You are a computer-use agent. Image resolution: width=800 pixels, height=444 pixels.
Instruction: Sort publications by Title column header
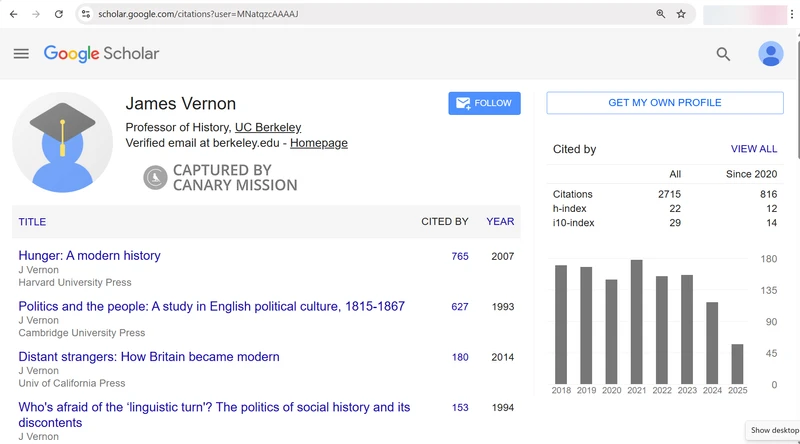tap(32, 222)
